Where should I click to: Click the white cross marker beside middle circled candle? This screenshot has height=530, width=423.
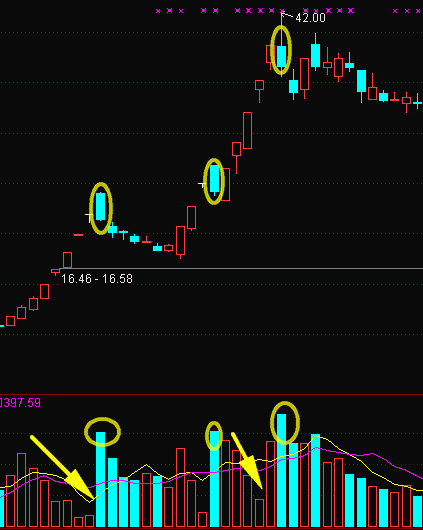pyautogui.click(x=202, y=185)
